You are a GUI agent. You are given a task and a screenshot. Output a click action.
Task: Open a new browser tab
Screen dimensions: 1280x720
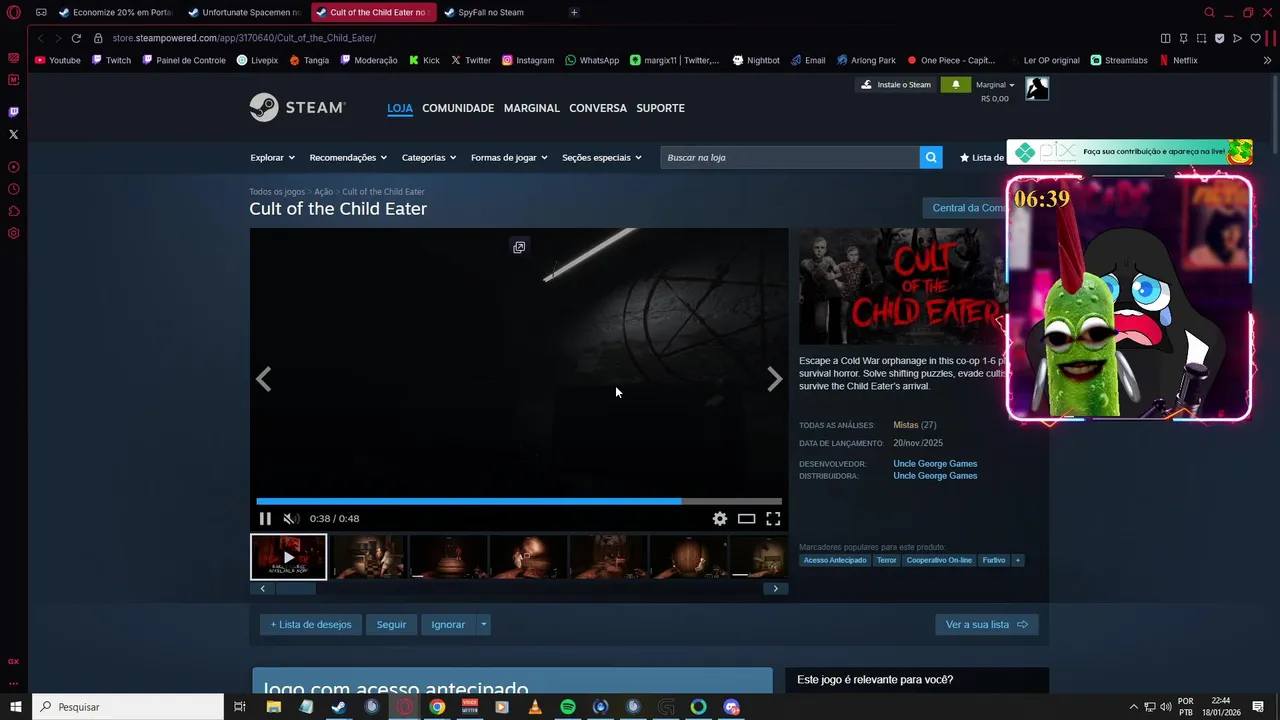(x=574, y=12)
